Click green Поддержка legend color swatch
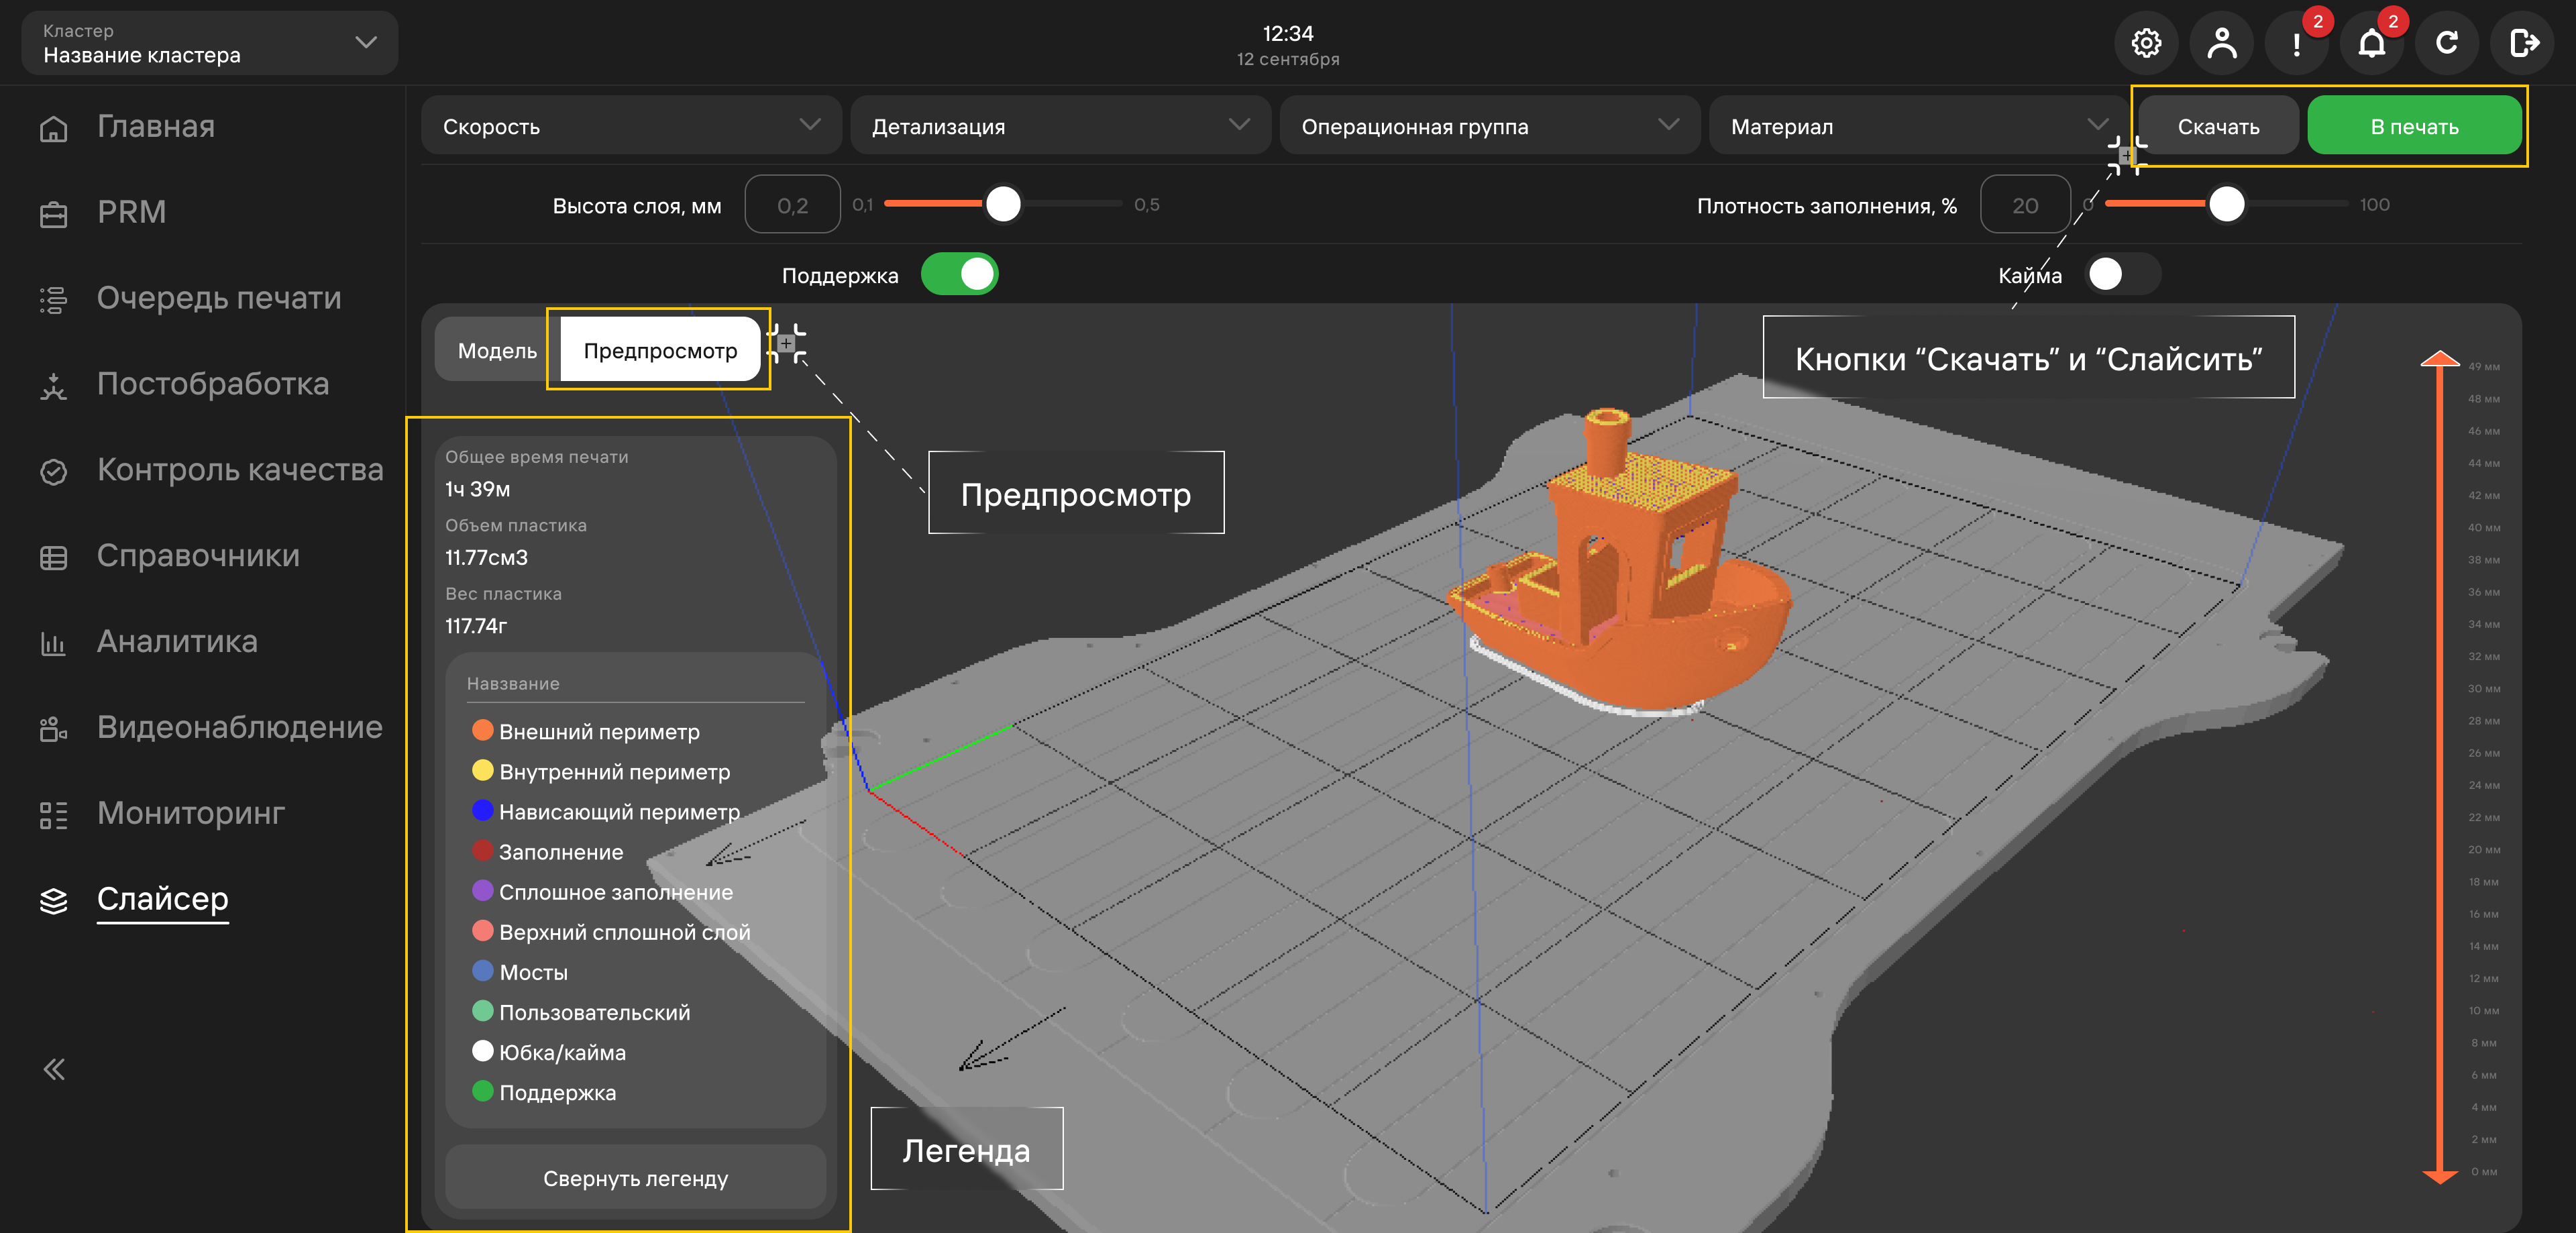 (x=482, y=1091)
